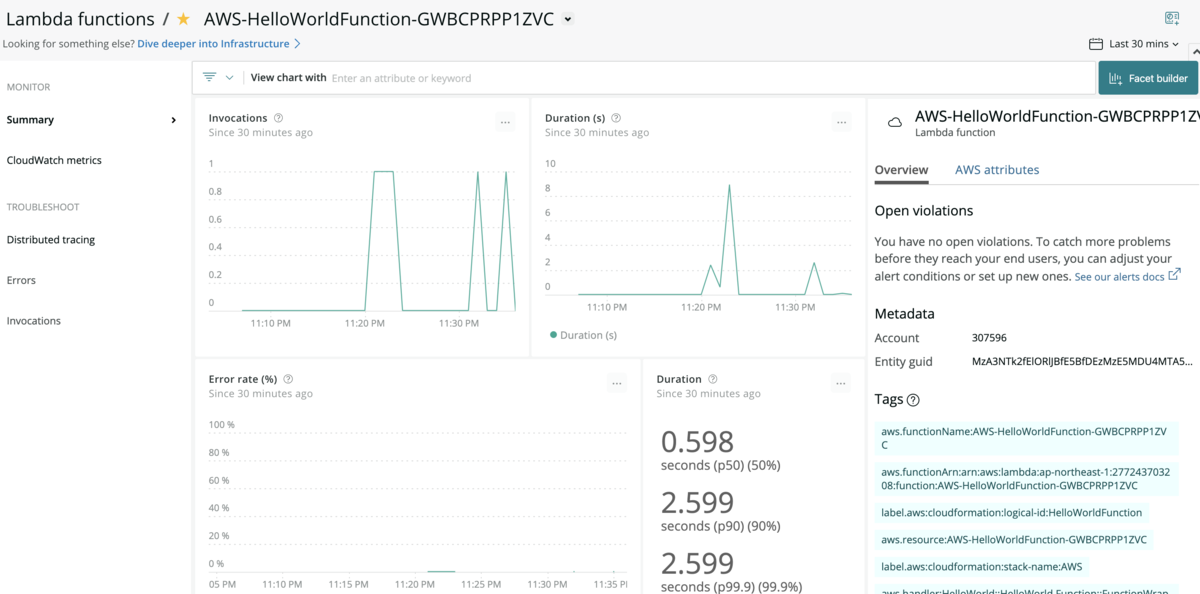Toggle the Duration (s) legend series
The height and width of the screenshot is (594, 1200).
[x=584, y=335]
